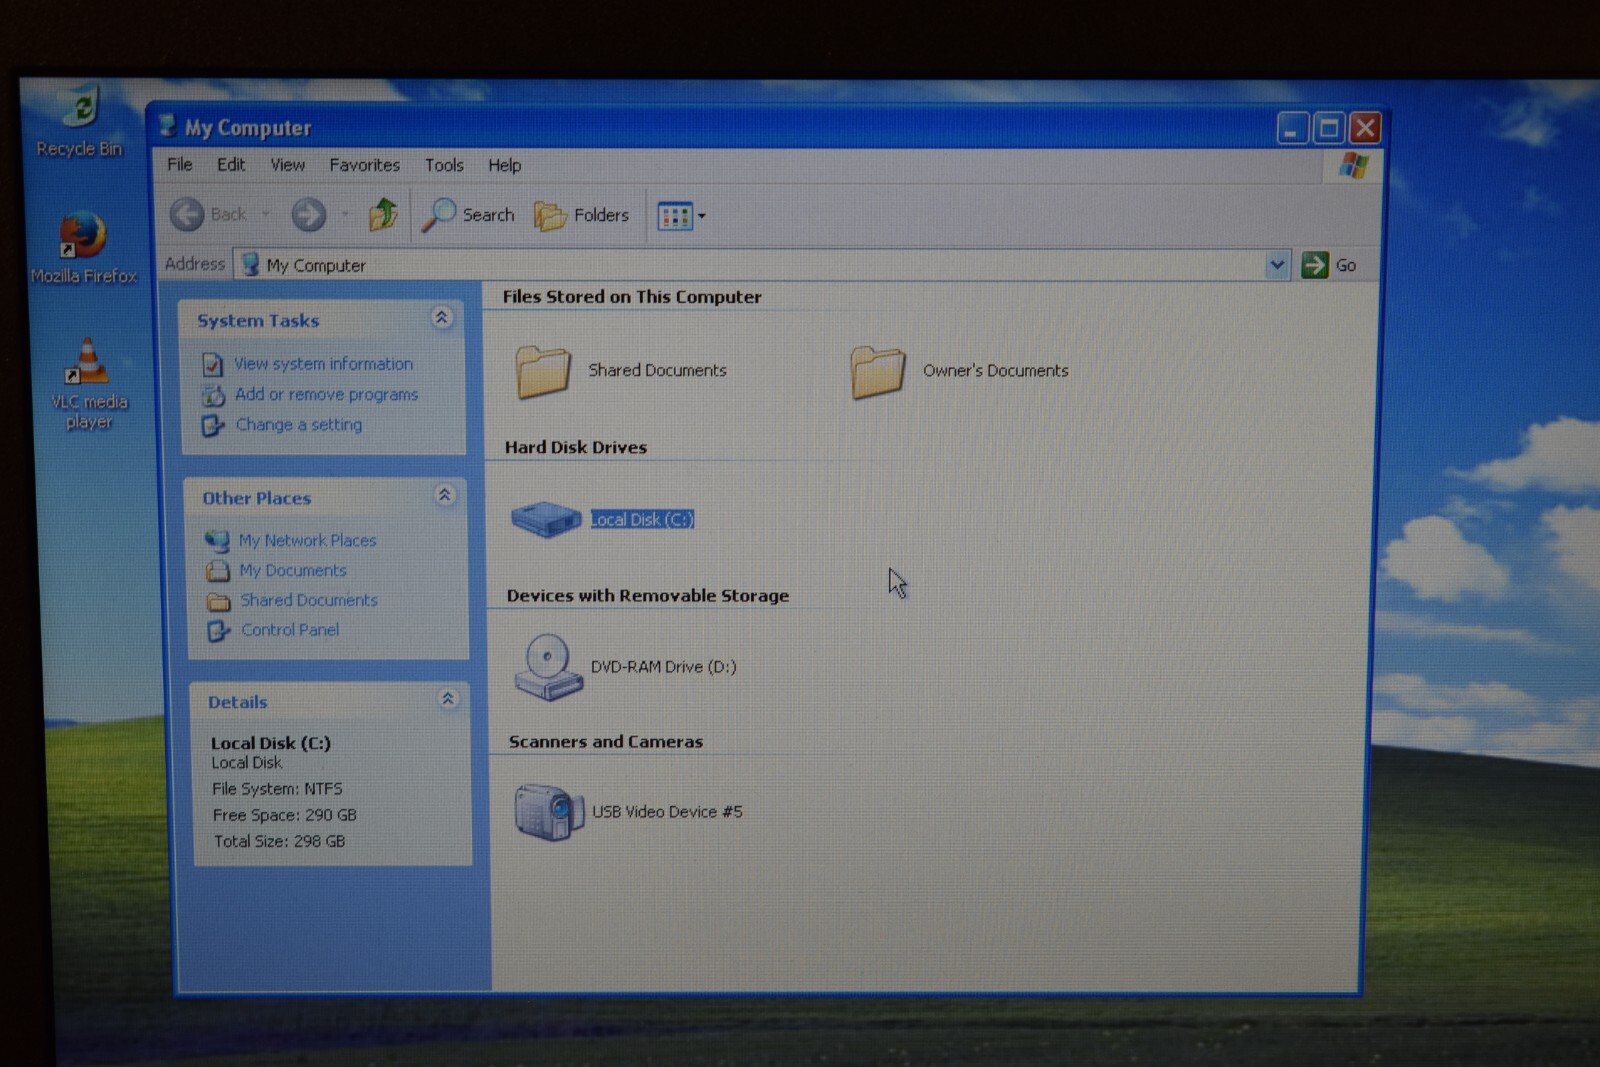Image resolution: width=1600 pixels, height=1067 pixels.
Task: Select the Owner's Documents folder icon
Action: (x=878, y=372)
